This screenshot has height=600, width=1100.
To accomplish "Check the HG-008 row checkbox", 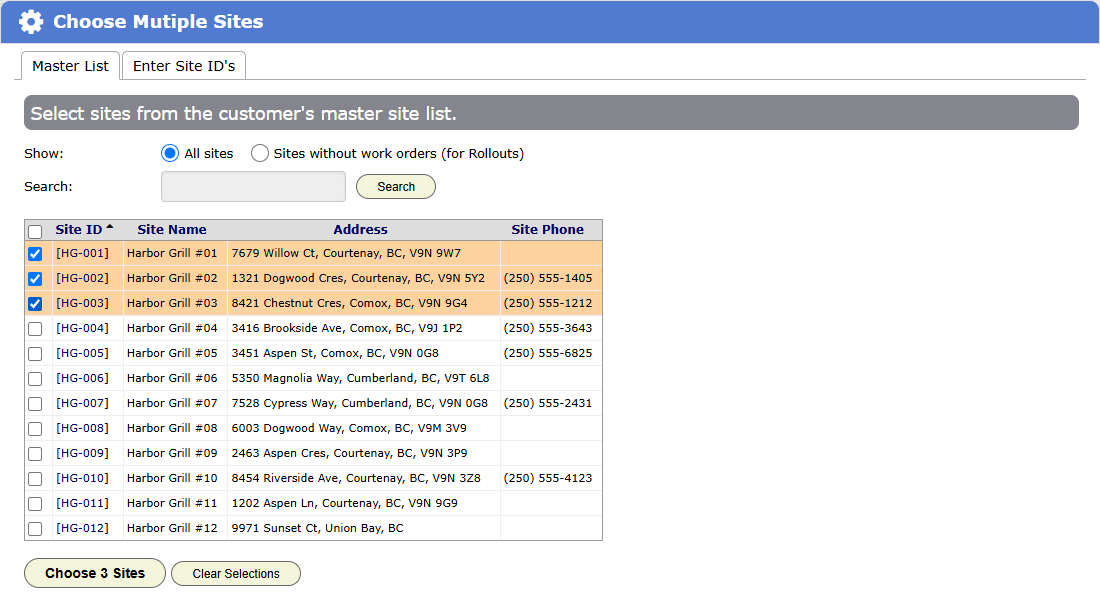I will click(x=35, y=429).
